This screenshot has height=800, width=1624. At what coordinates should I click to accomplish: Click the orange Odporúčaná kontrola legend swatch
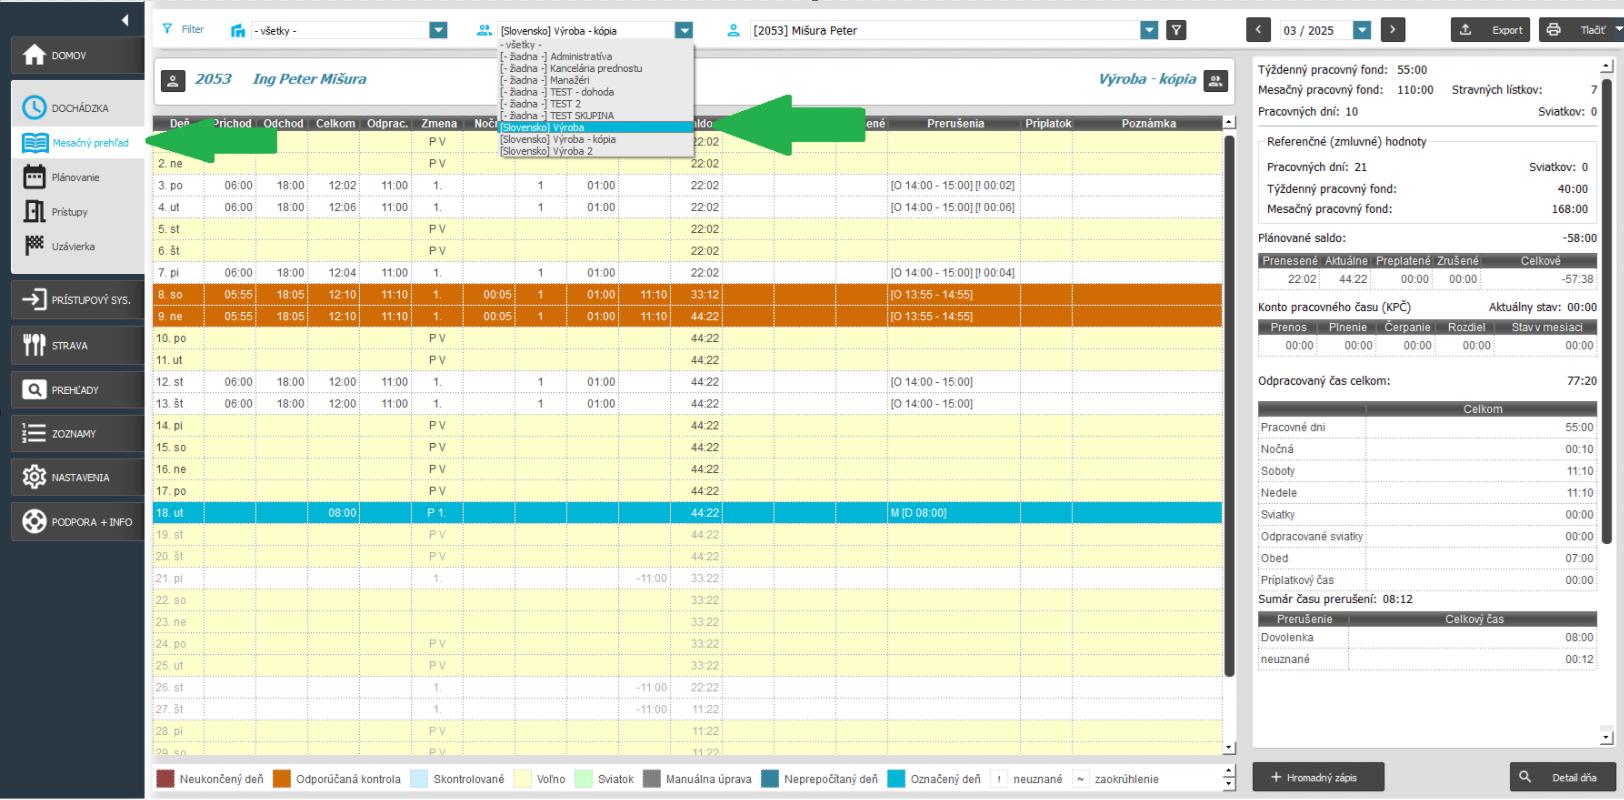pos(282,779)
